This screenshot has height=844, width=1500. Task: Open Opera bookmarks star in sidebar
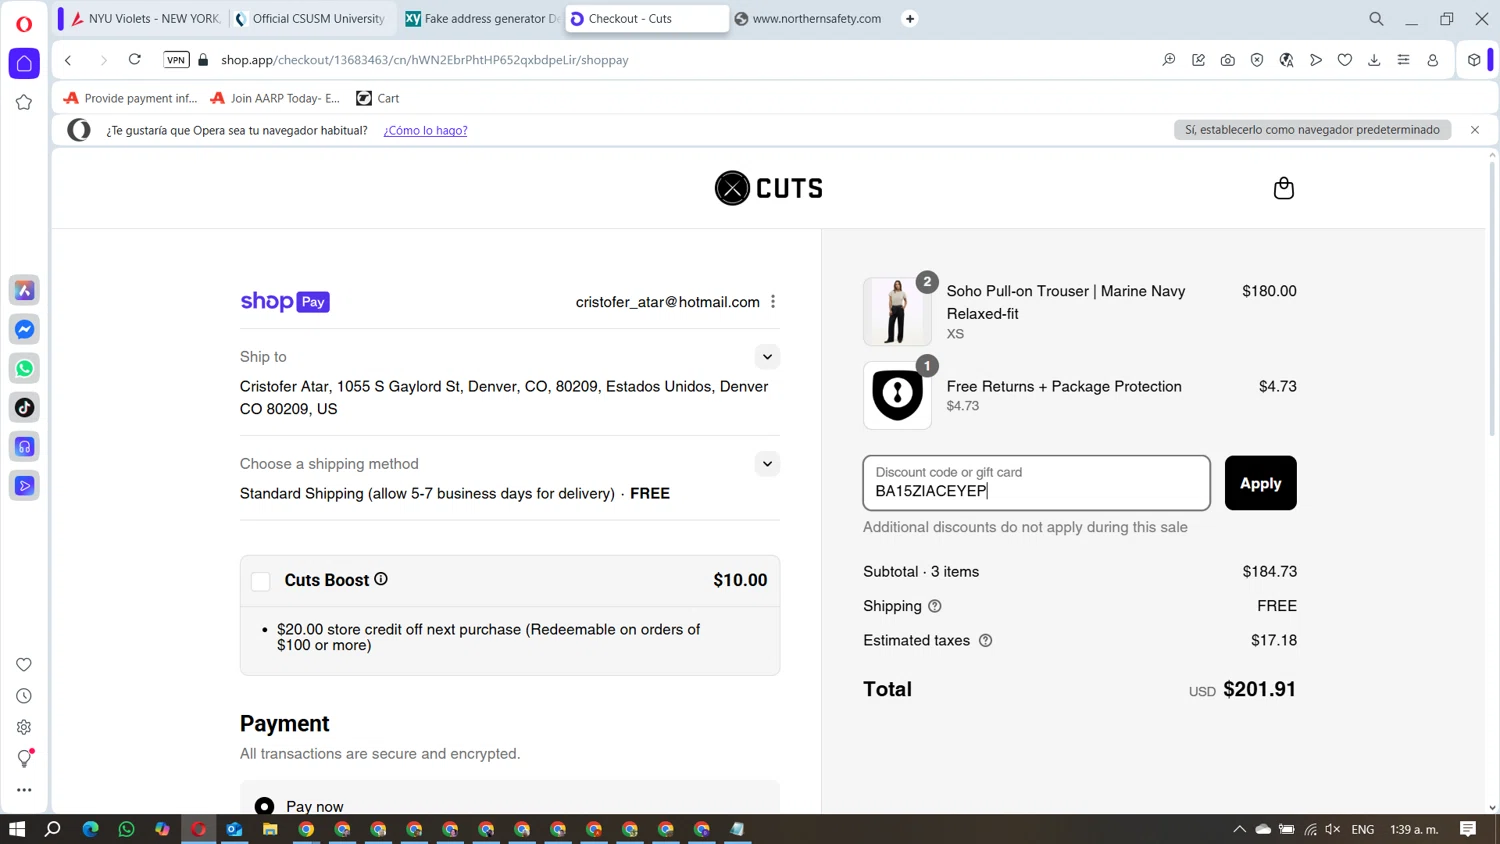[x=24, y=102]
